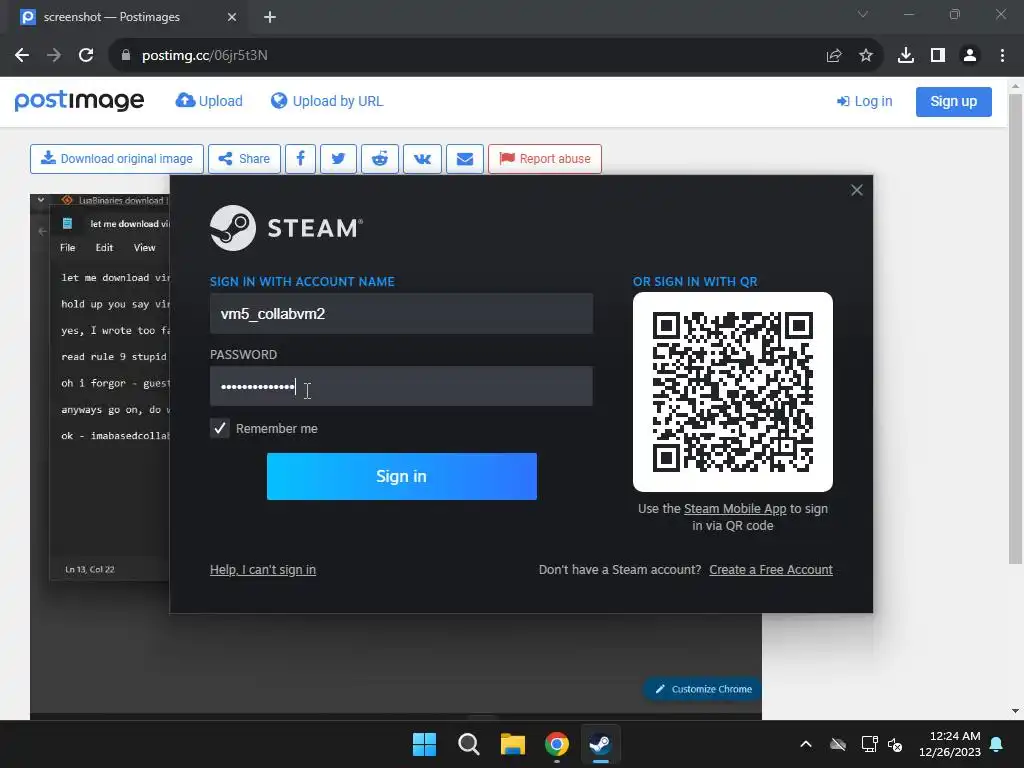Viewport: 1024px width, 768px height.
Task: Reload the Postimages page
Action: [x=86, y=56]
